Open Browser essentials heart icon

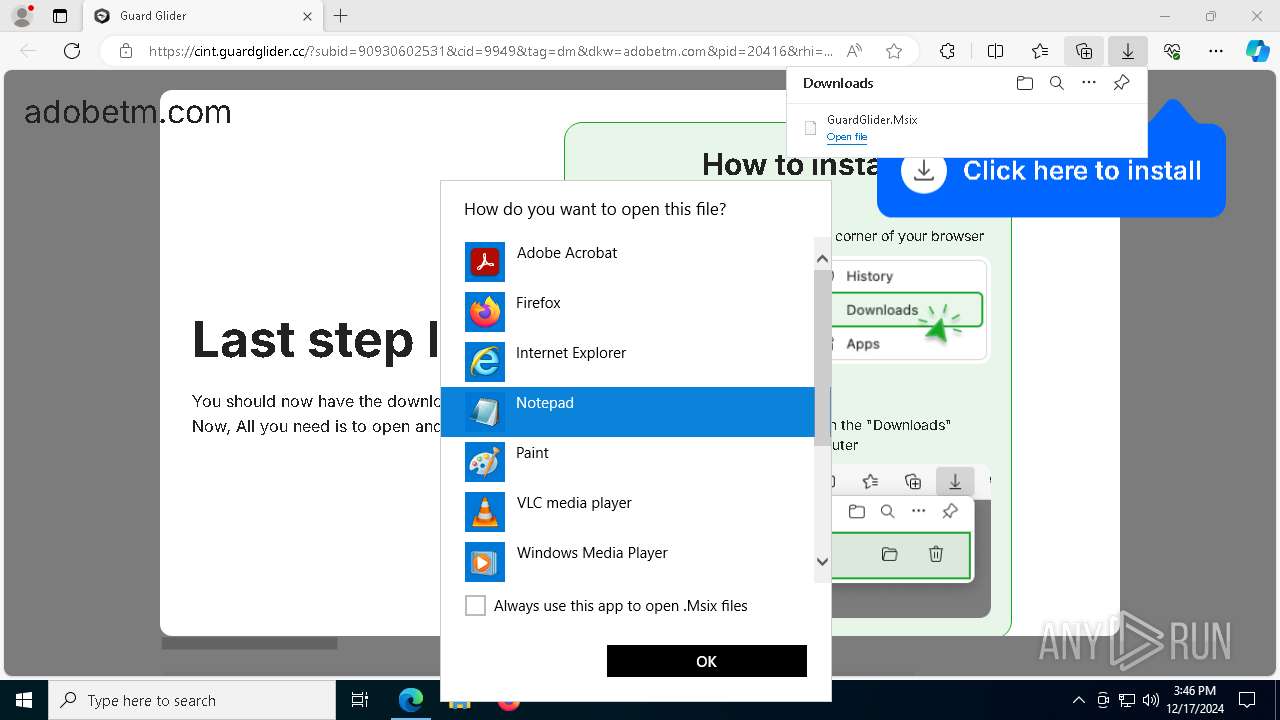click(1172, 51)
